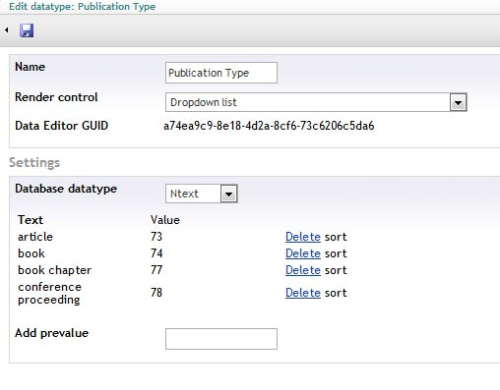Viewport: 500px width, 390px height.
Task: Delete the book chapter prevalue
Action: [303, 270]
